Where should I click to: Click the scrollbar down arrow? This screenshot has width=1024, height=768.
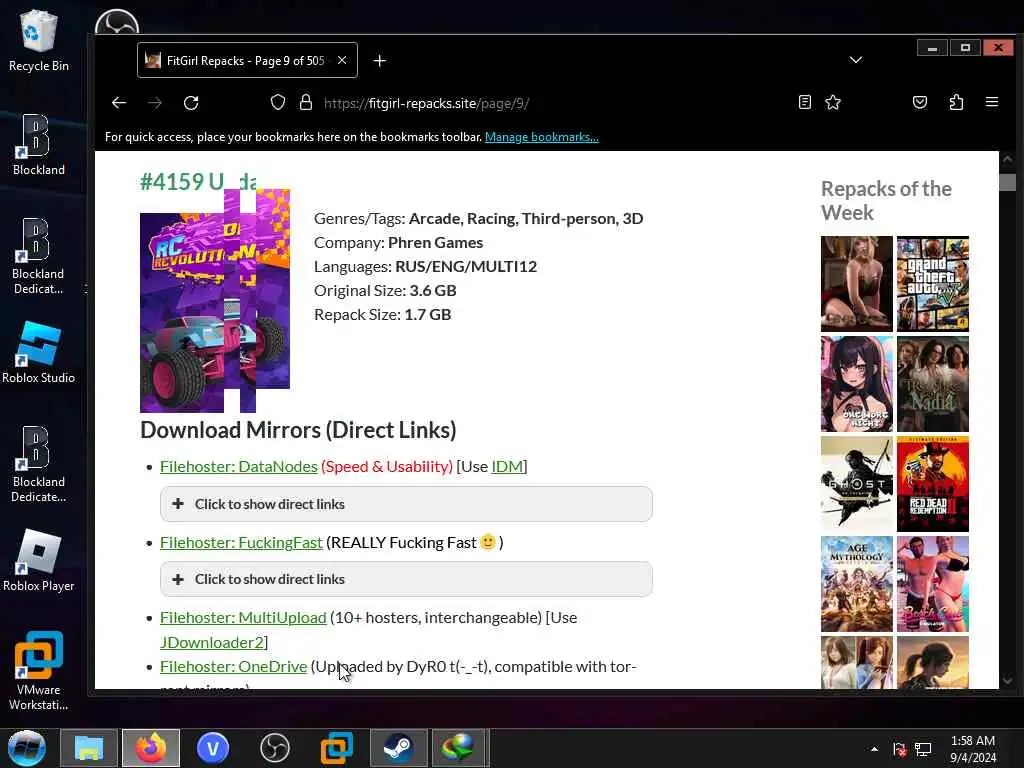(1007, 680)
